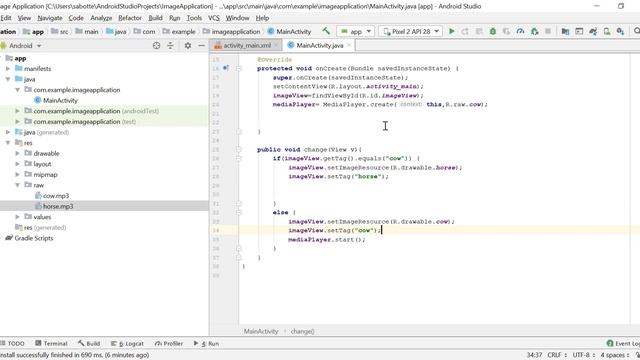Open the Analyze menu

click(x=101, y=18)
